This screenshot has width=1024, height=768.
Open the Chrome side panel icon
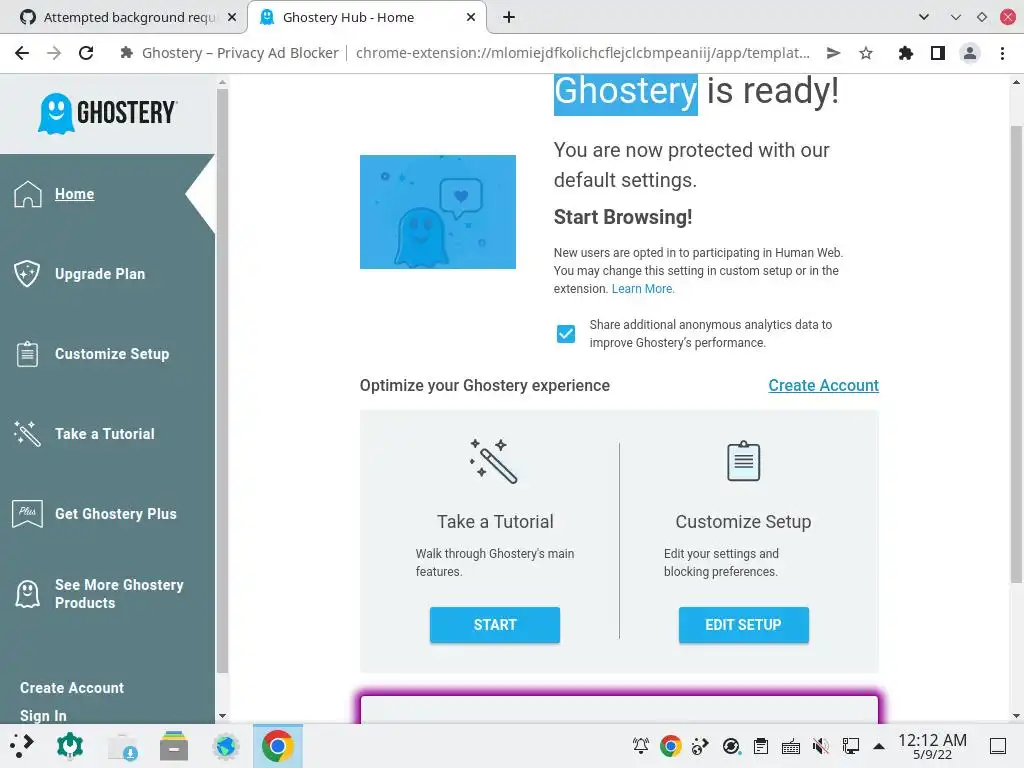(938, 53)
